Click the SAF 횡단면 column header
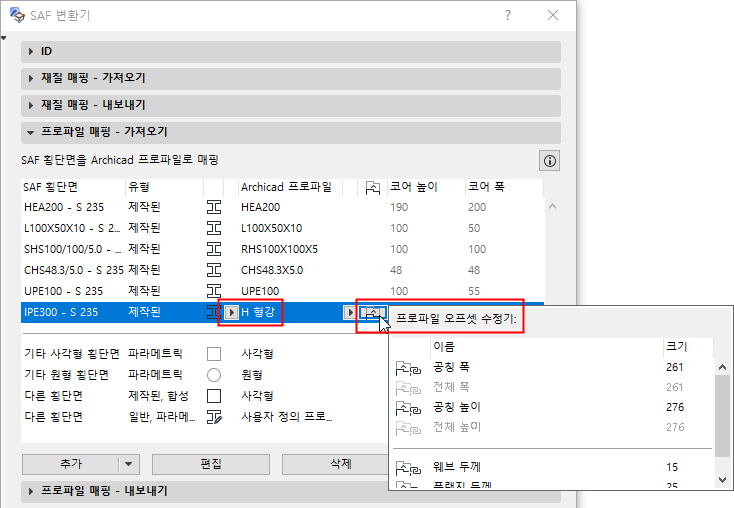Image resolution: width=734 pixels, height=508 pixels. [73, 187]
